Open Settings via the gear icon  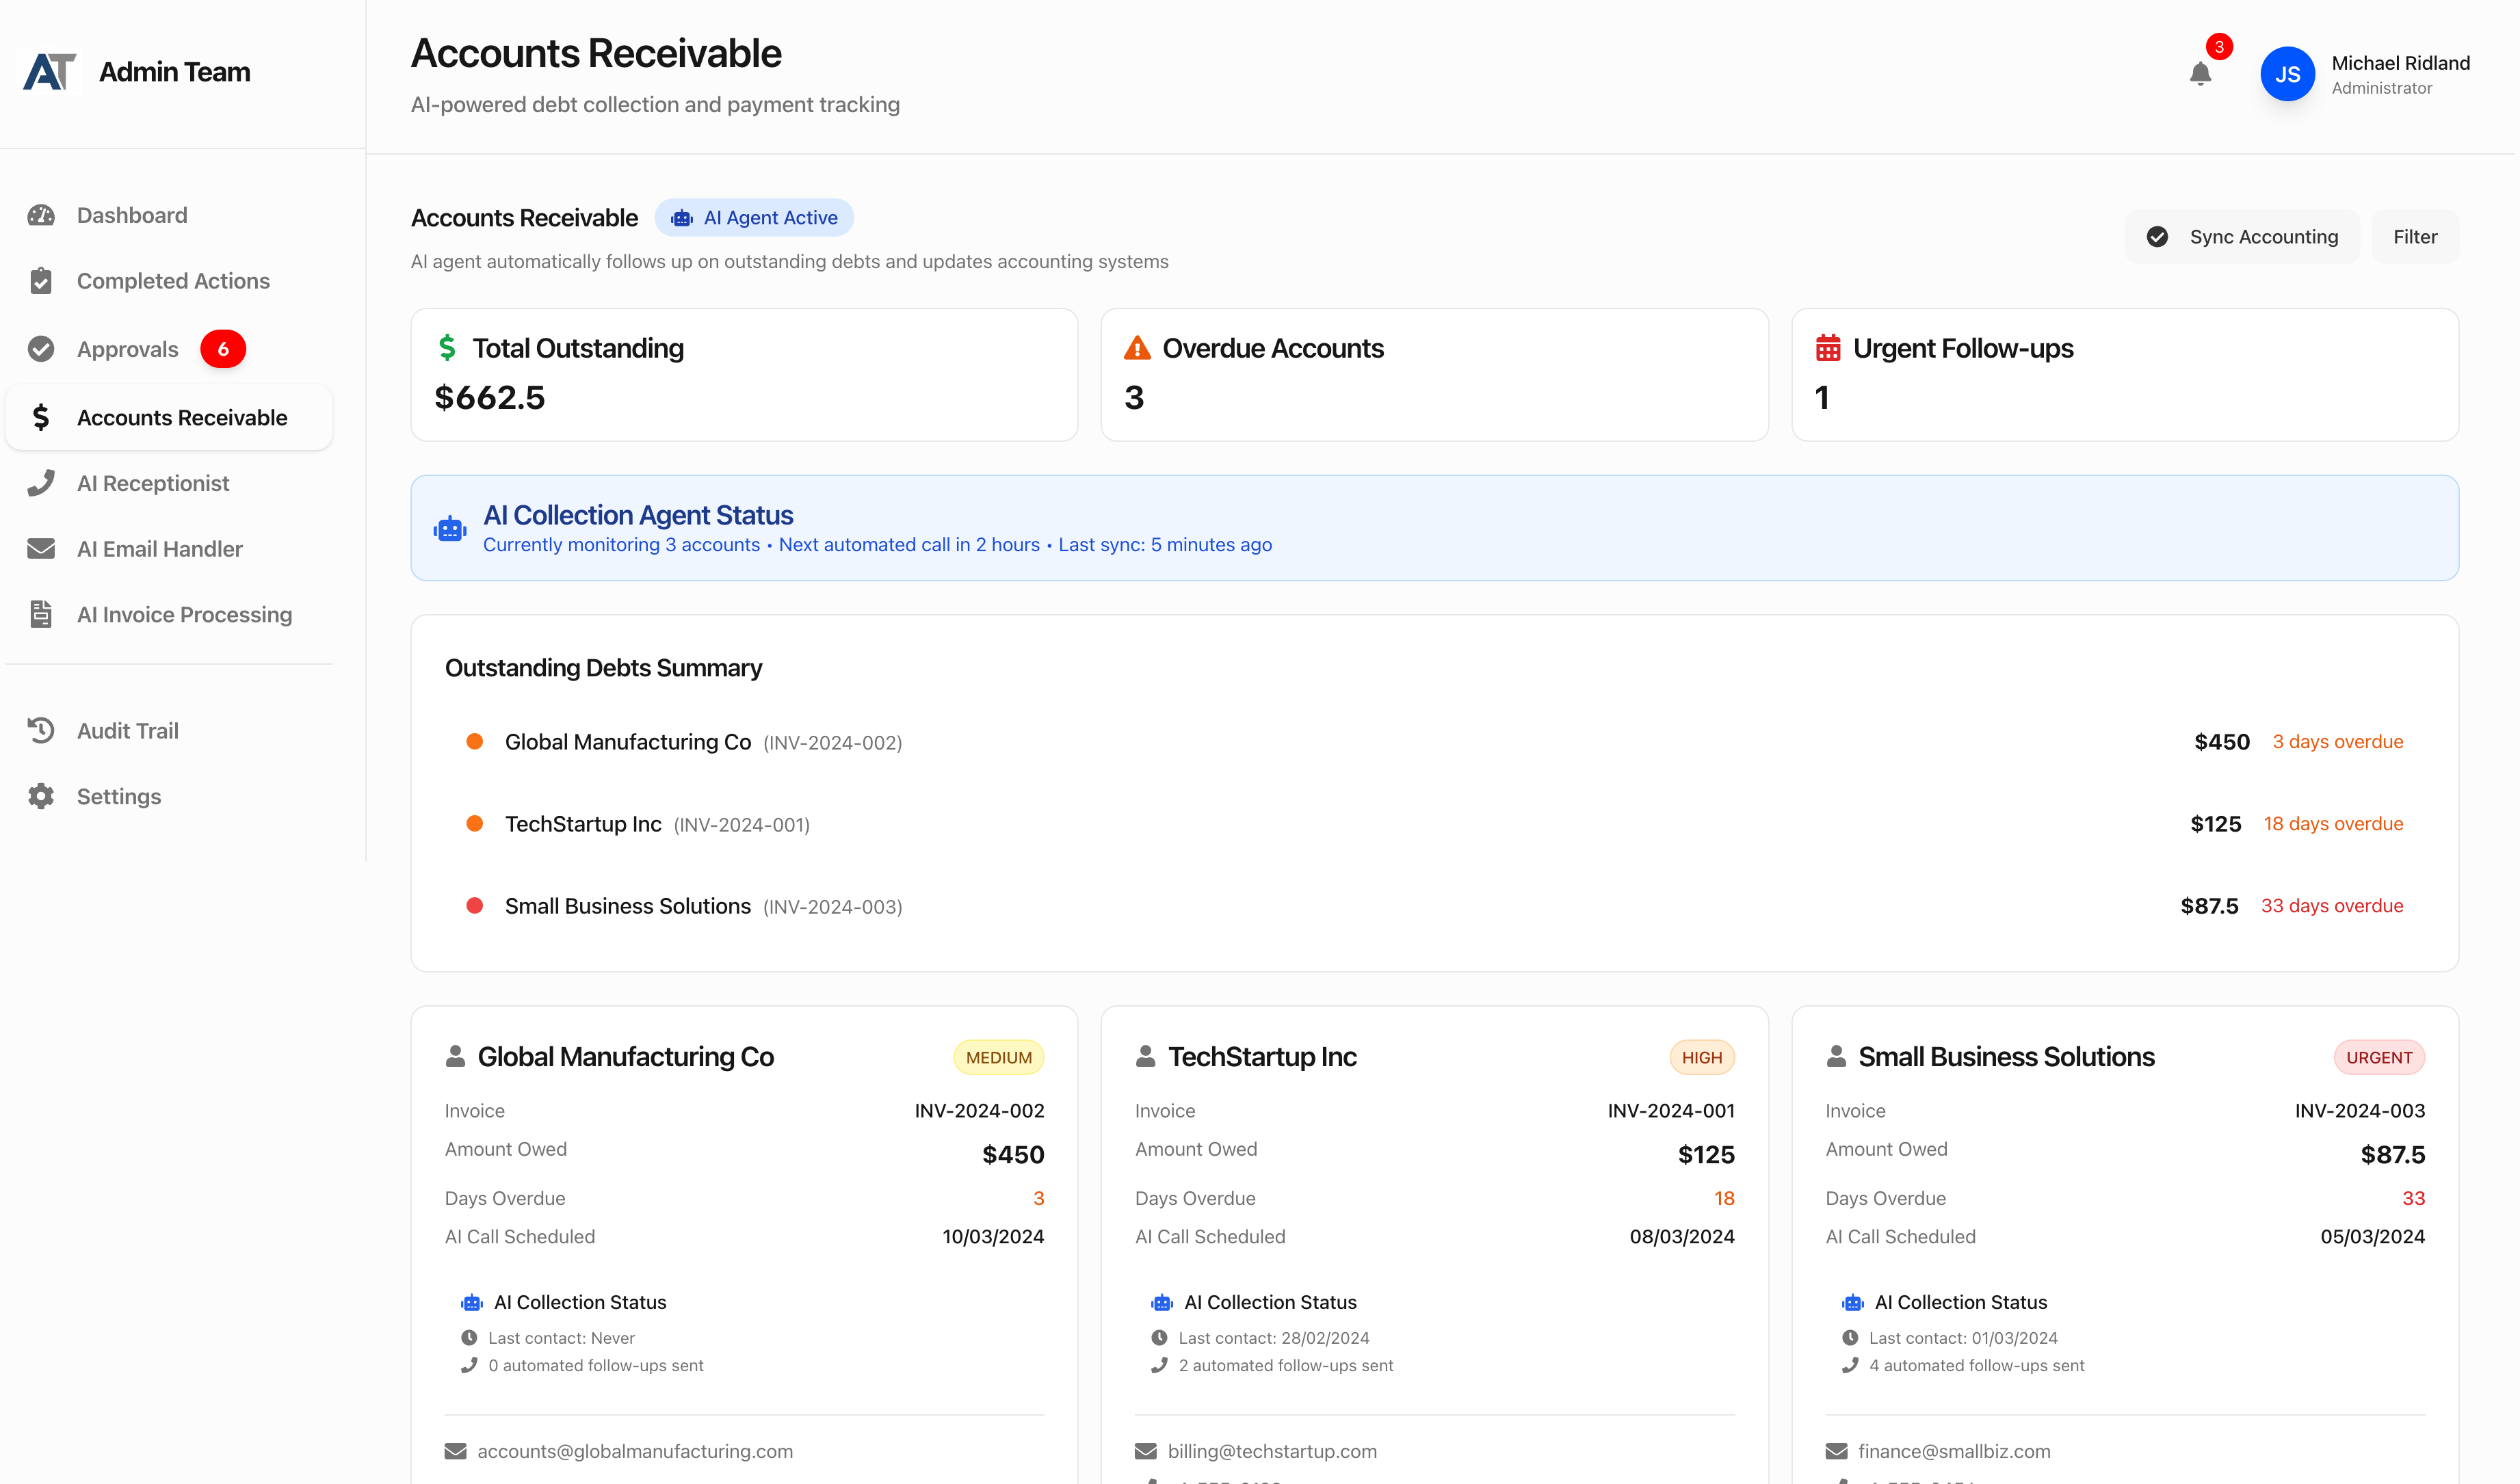[40, 796]
